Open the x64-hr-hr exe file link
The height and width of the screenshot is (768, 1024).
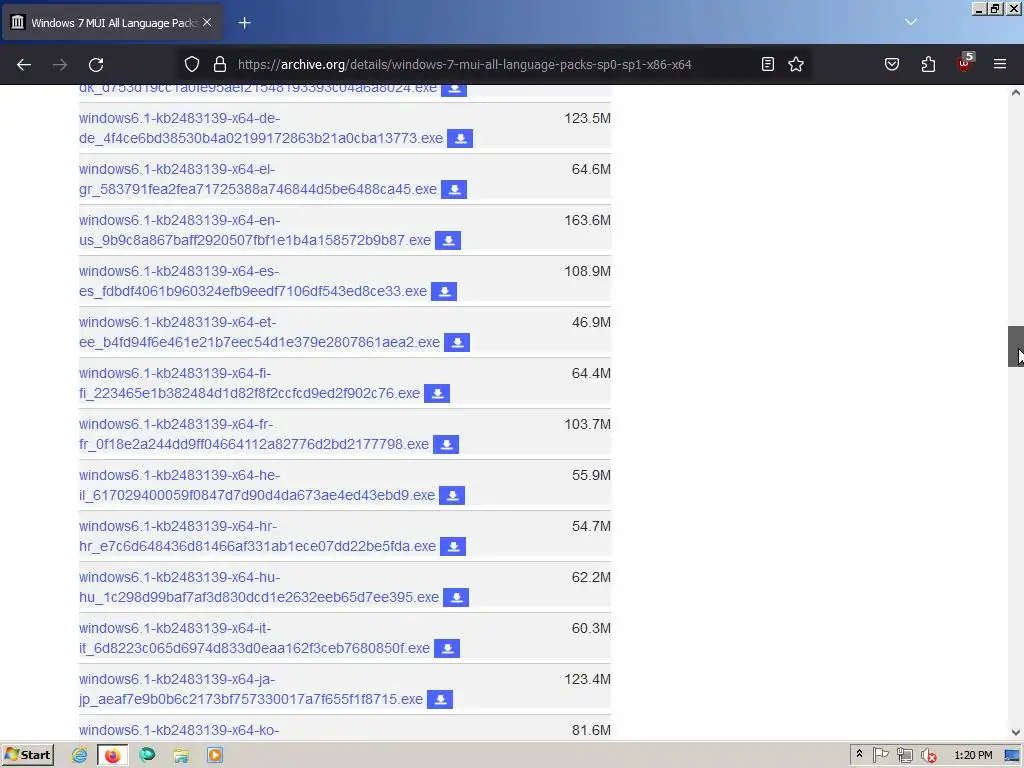[x=257, y=536]
